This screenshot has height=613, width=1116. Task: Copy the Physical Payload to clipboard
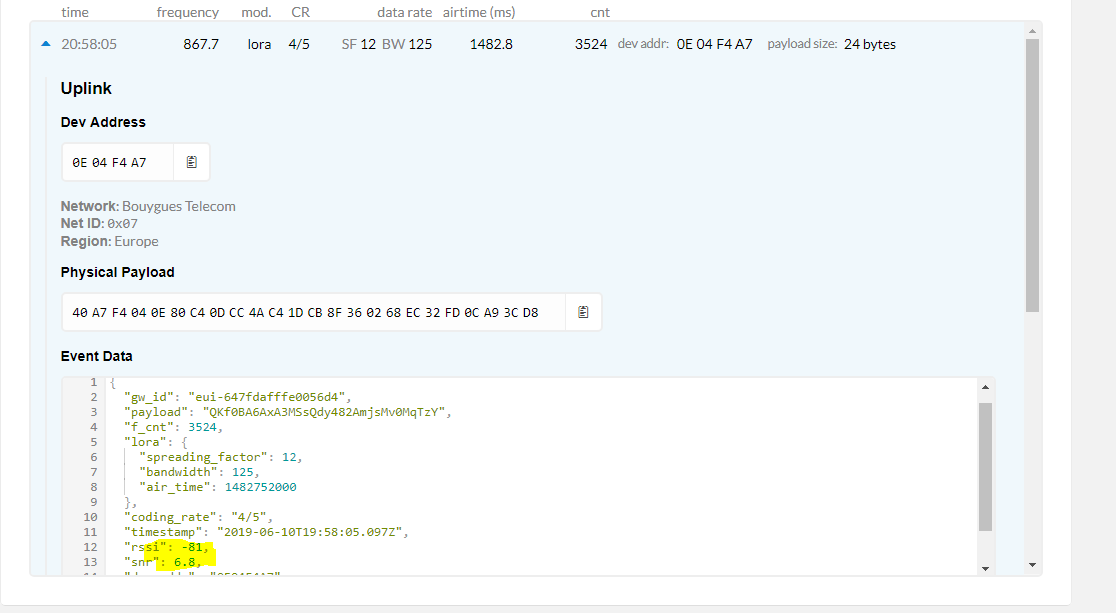(x=583, y=312)
